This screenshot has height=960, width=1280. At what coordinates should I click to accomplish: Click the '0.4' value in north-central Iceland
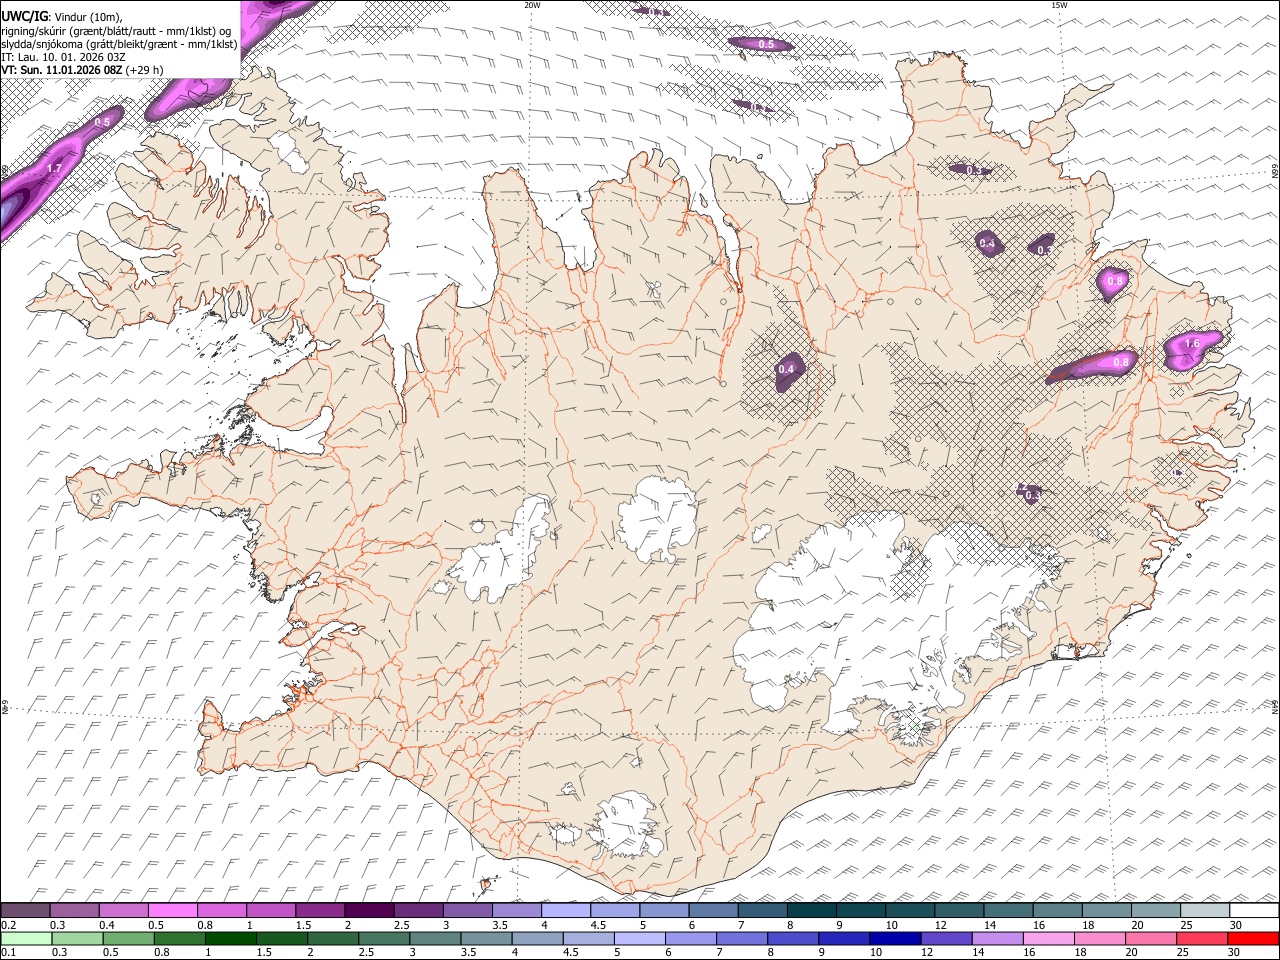click(786, 370)
